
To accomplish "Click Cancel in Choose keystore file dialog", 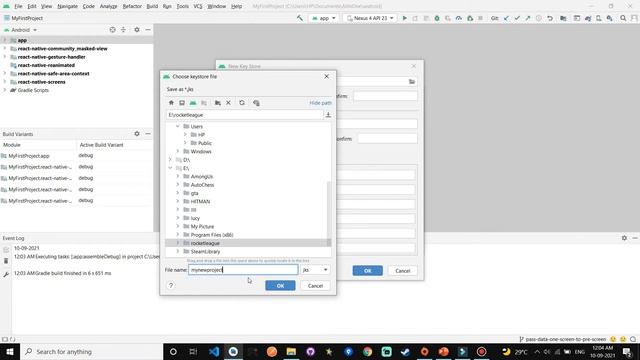I will pyautogui.click(x=315, y=286).
